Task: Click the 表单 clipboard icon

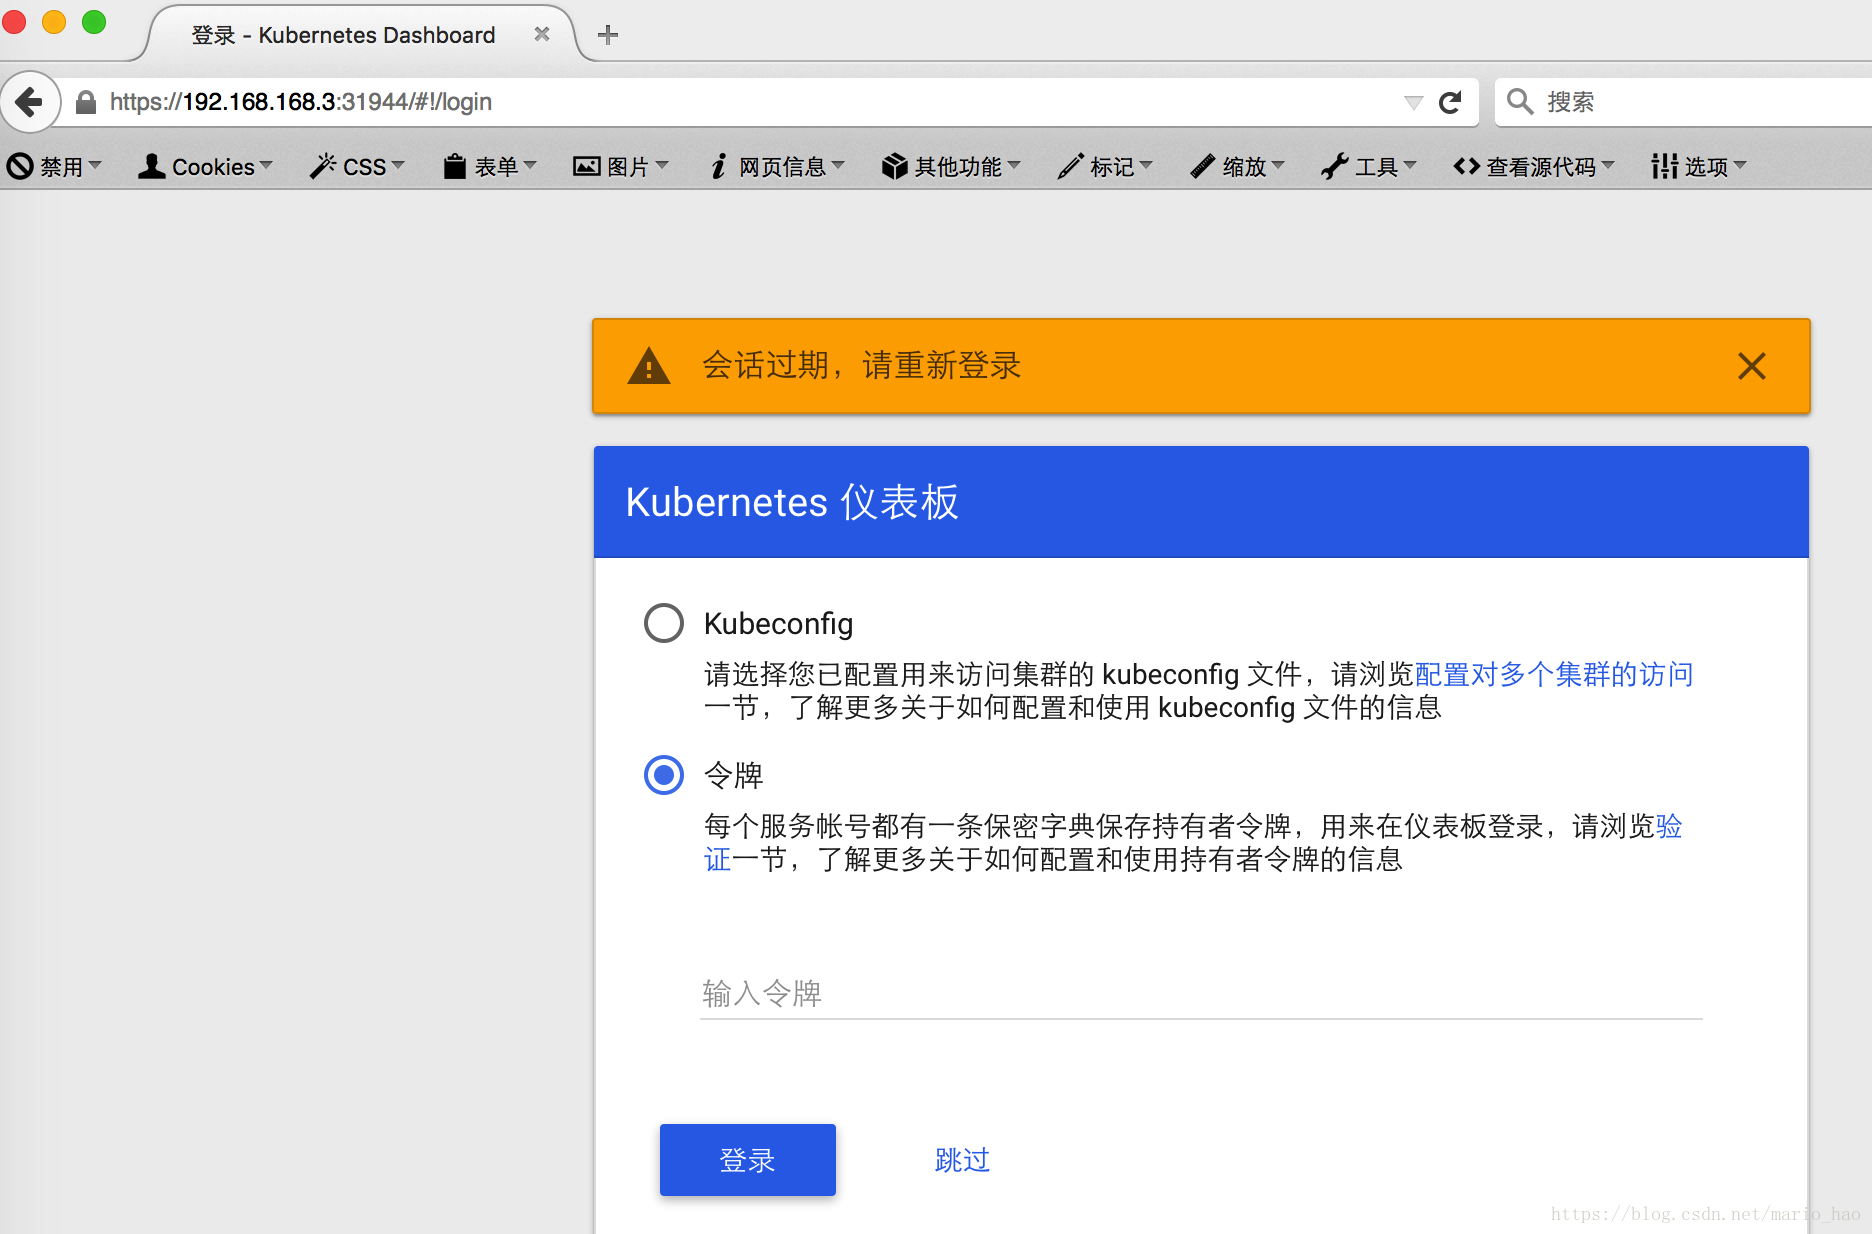Action: tap(455, 166)
